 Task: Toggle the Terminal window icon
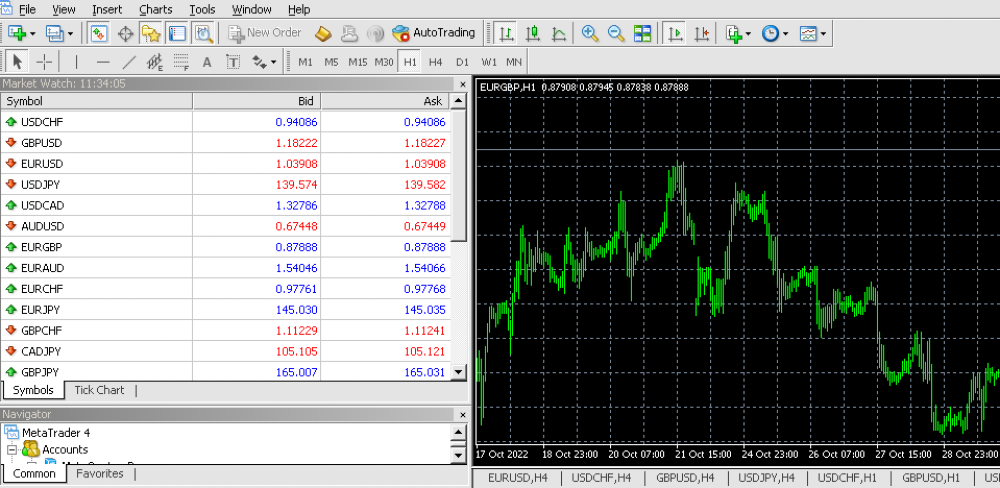pos(177,33)
